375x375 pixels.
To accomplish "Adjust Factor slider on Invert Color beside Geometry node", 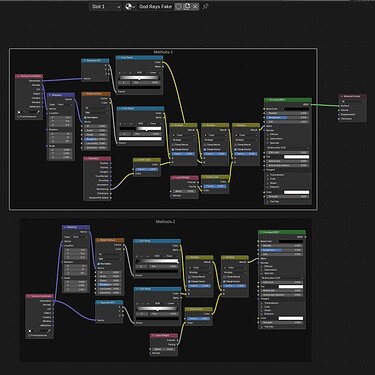I will coord(147,169).
